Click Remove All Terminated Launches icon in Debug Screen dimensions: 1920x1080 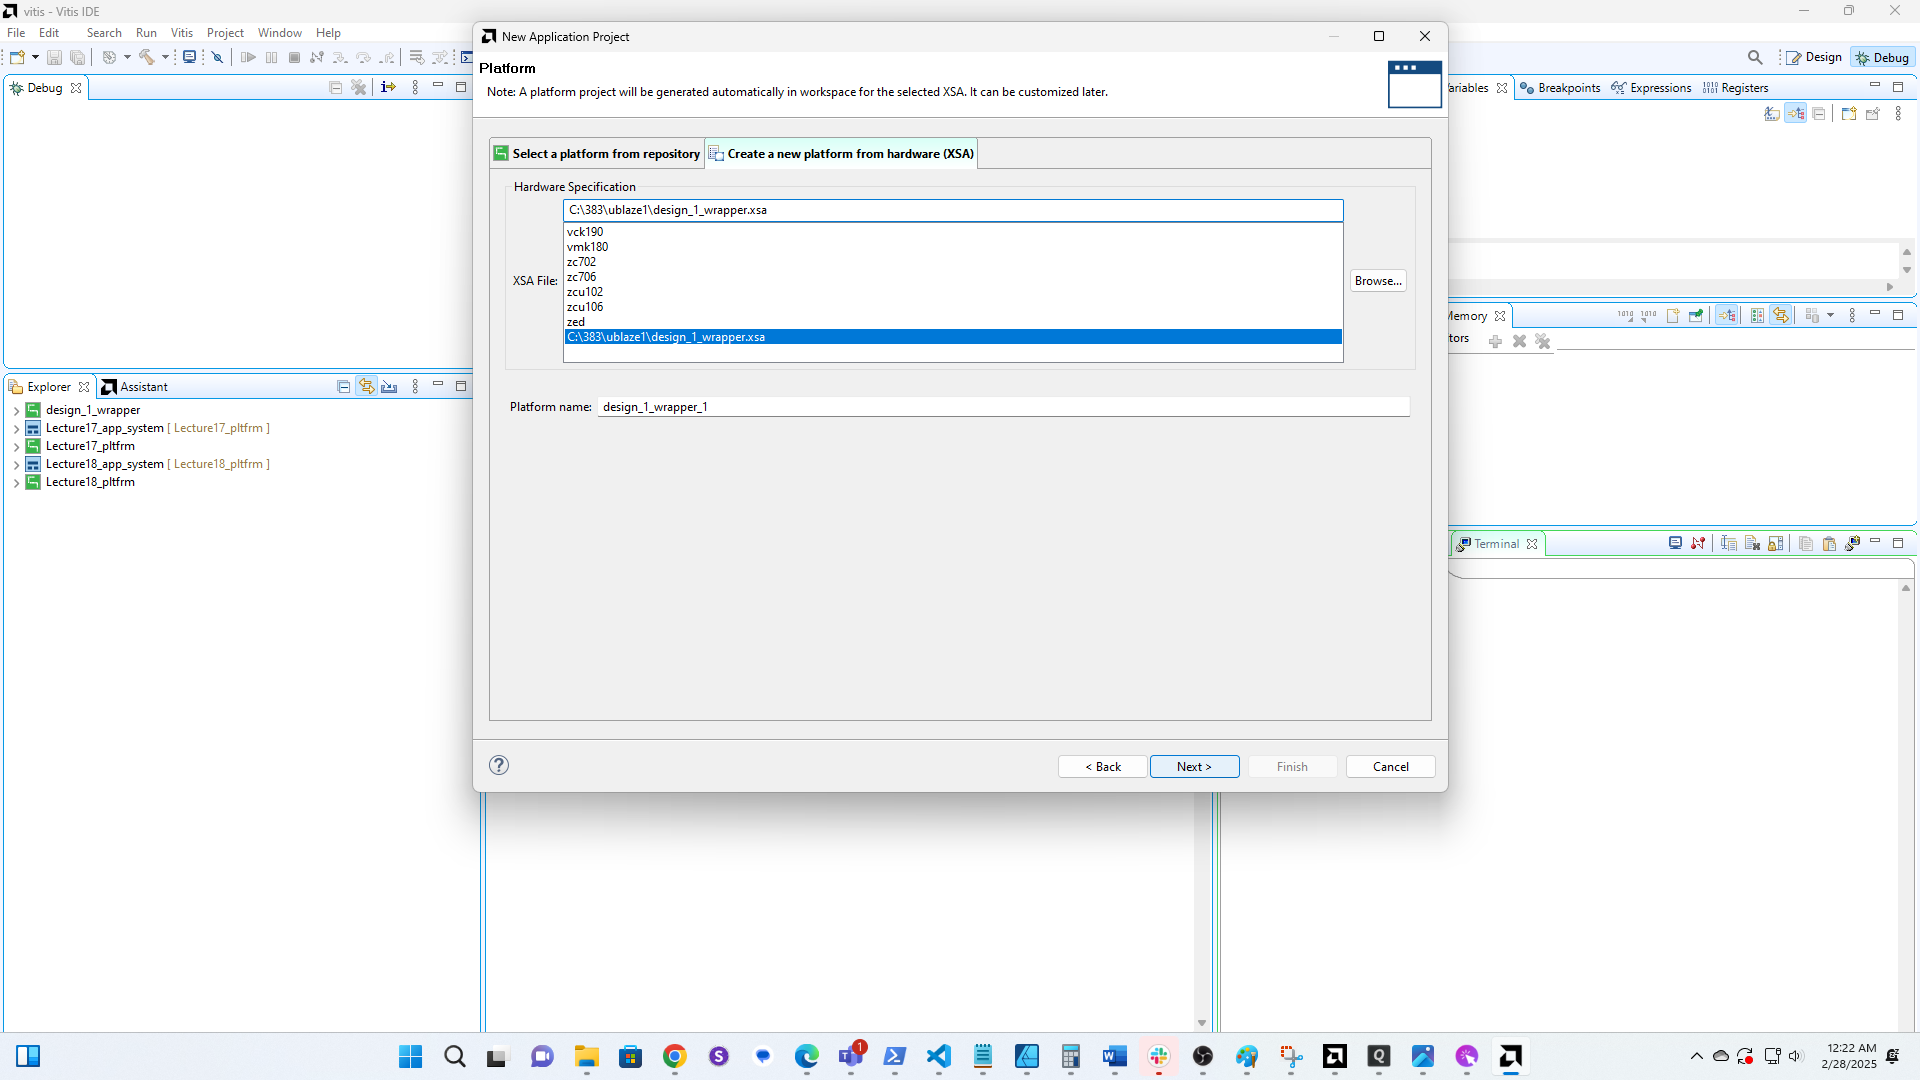click(359, 88)
